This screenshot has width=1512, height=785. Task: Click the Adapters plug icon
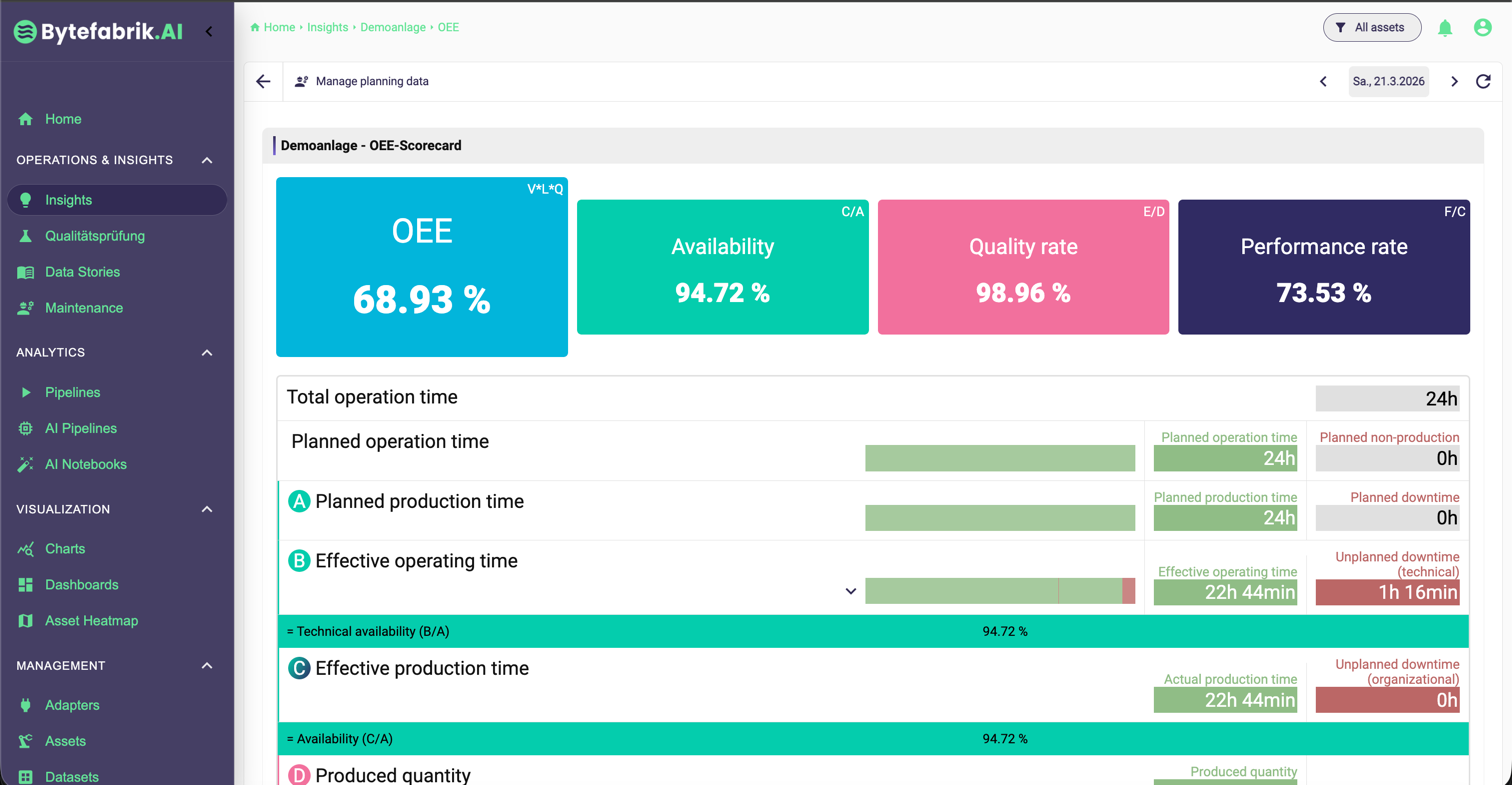26,705
